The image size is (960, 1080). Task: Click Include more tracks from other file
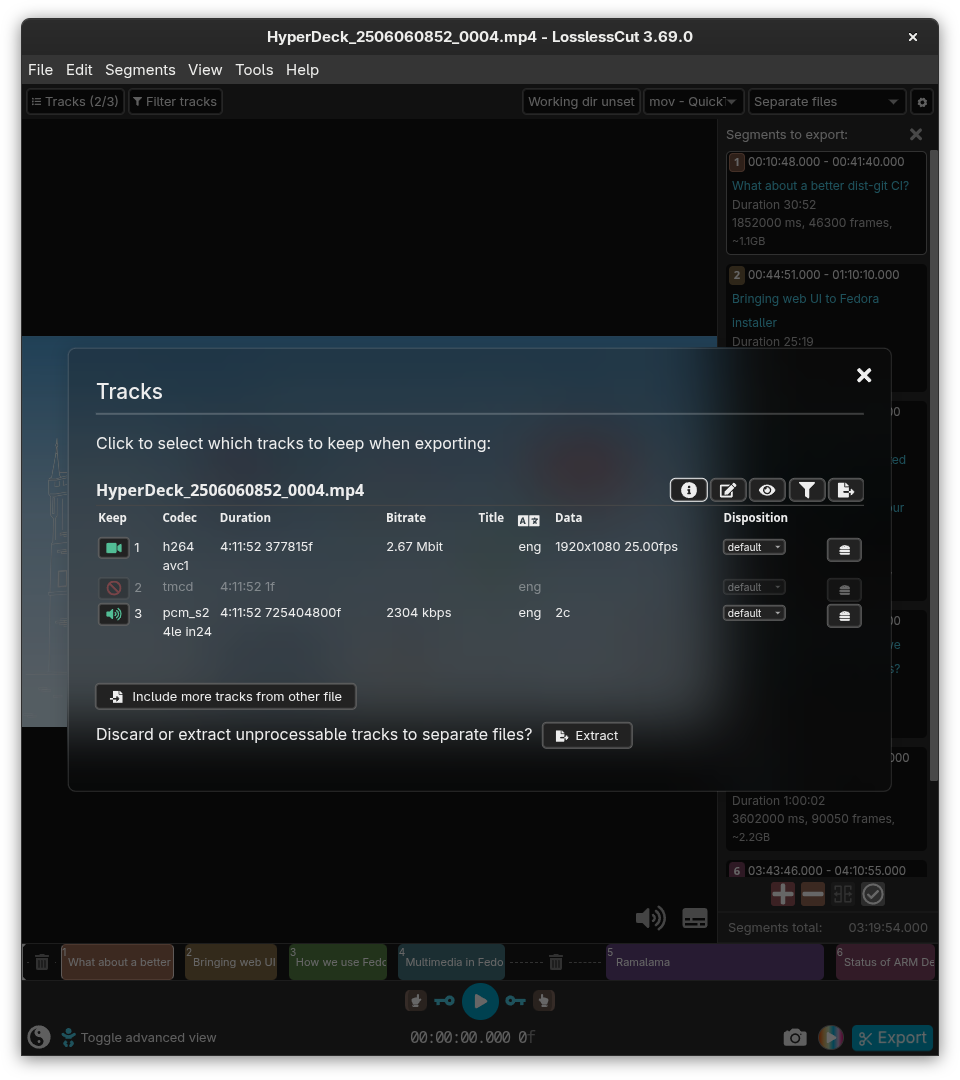[226, 696]
